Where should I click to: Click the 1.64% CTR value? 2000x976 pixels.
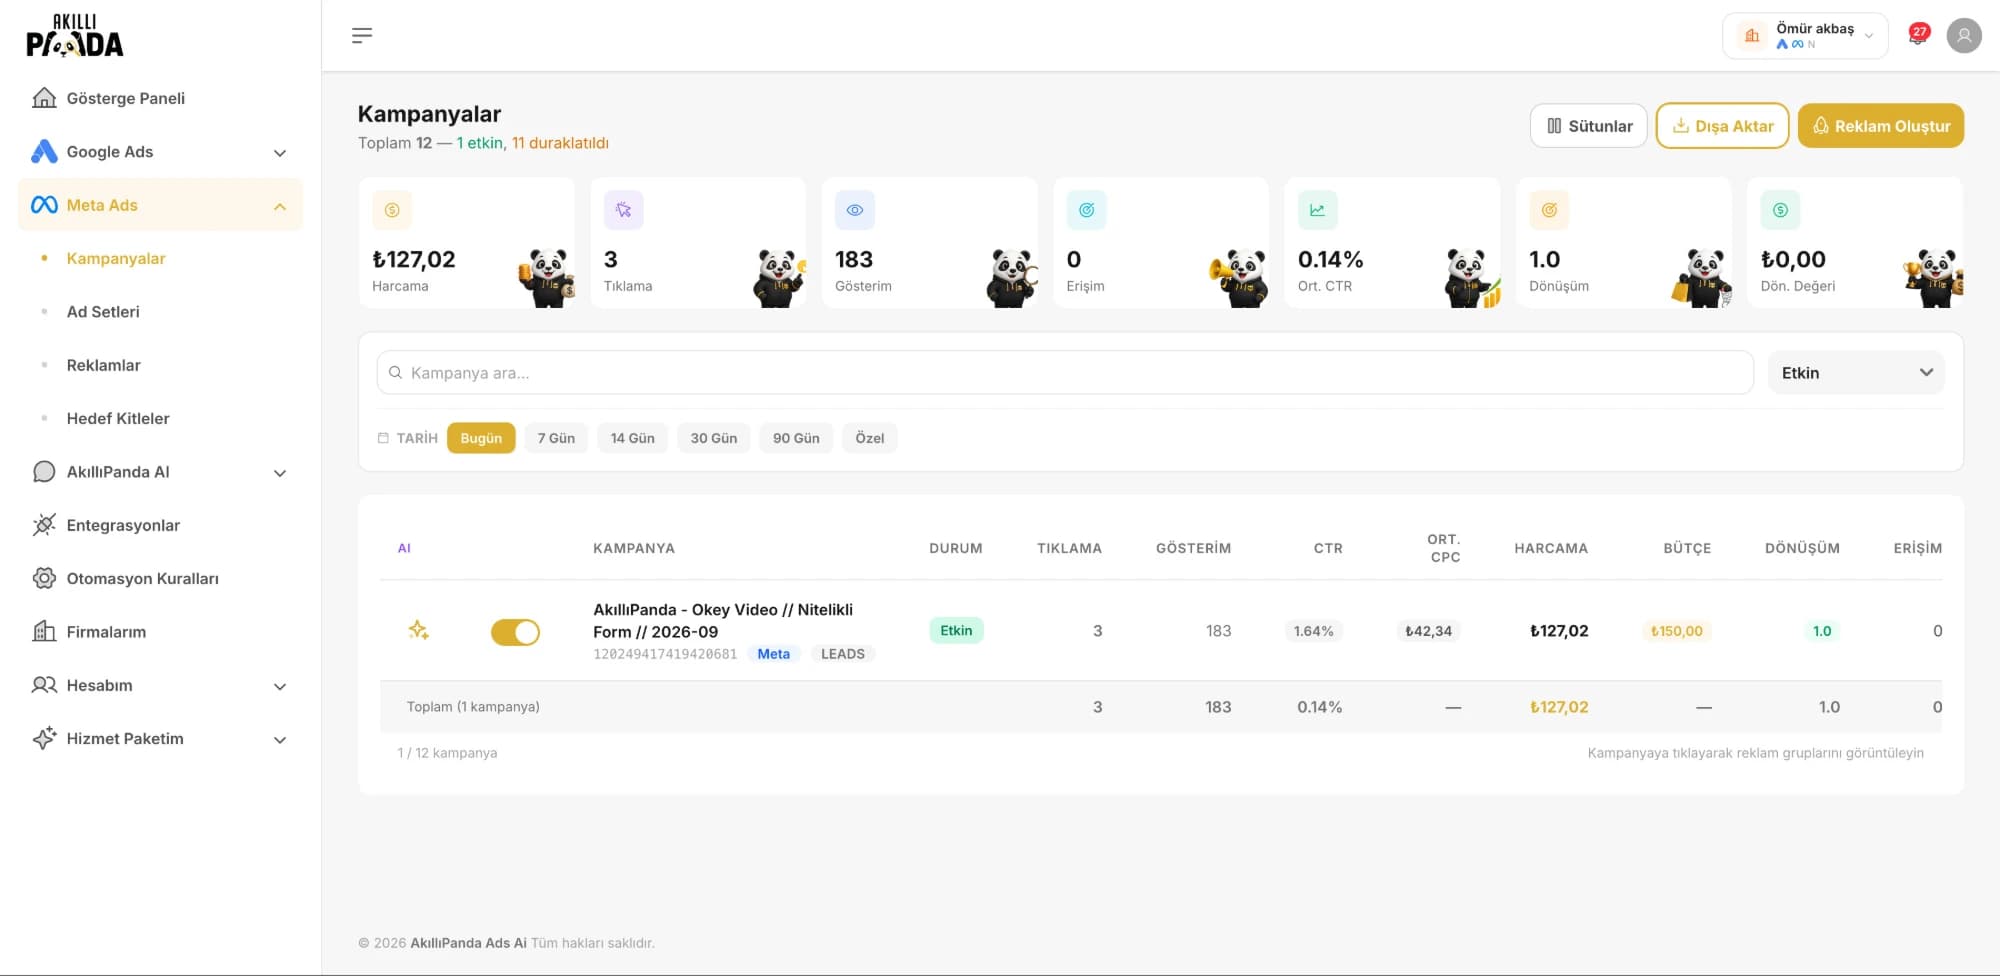1313,631
